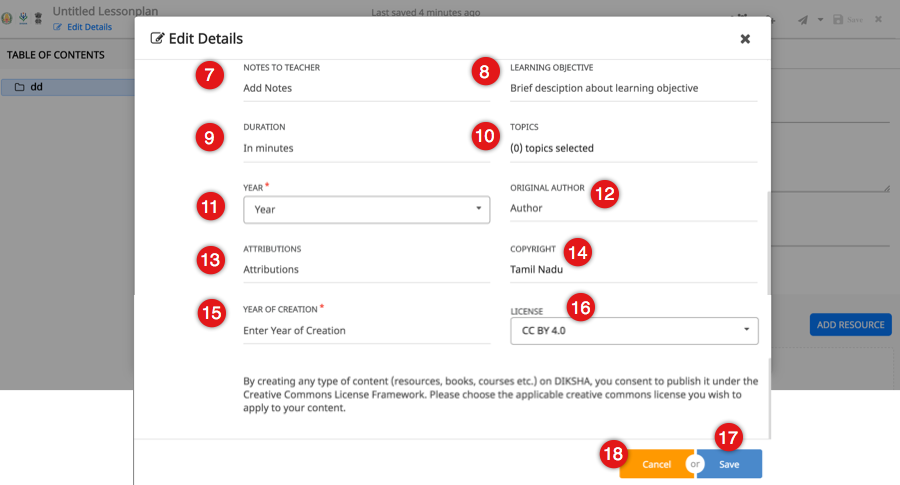Viewport: 900px width, 485px height.
Task: Click the Original Author field
Action: (x=633, y=210)
